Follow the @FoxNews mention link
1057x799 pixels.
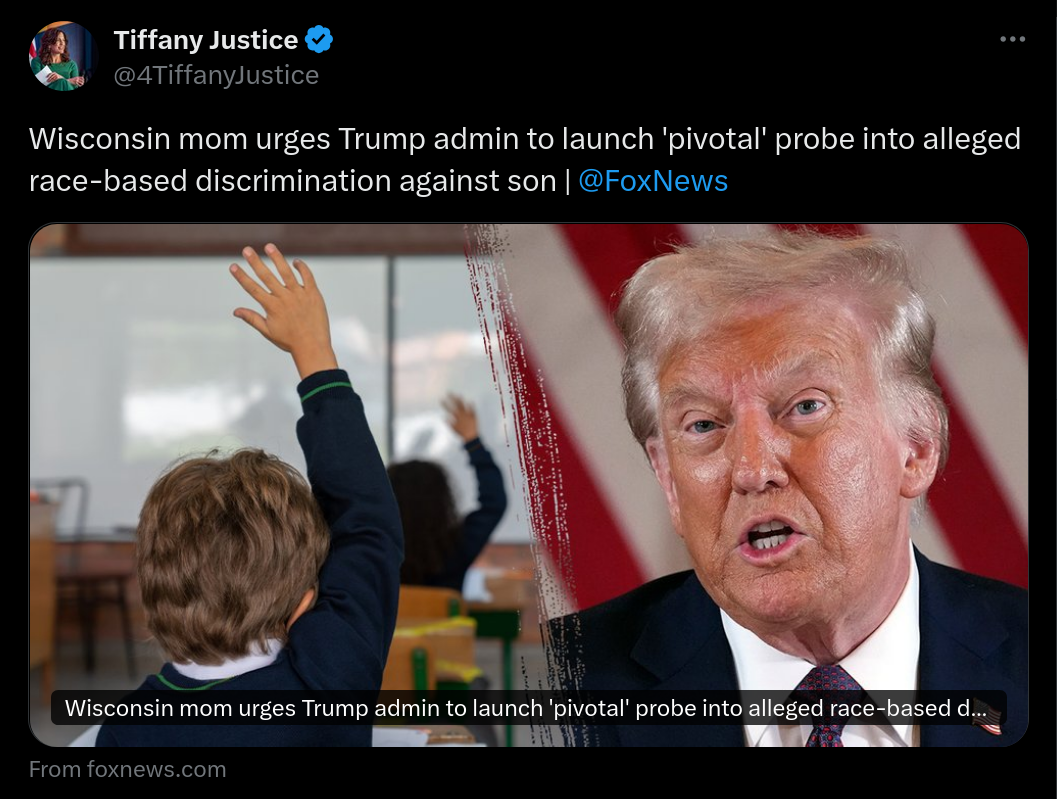point(653,181)
